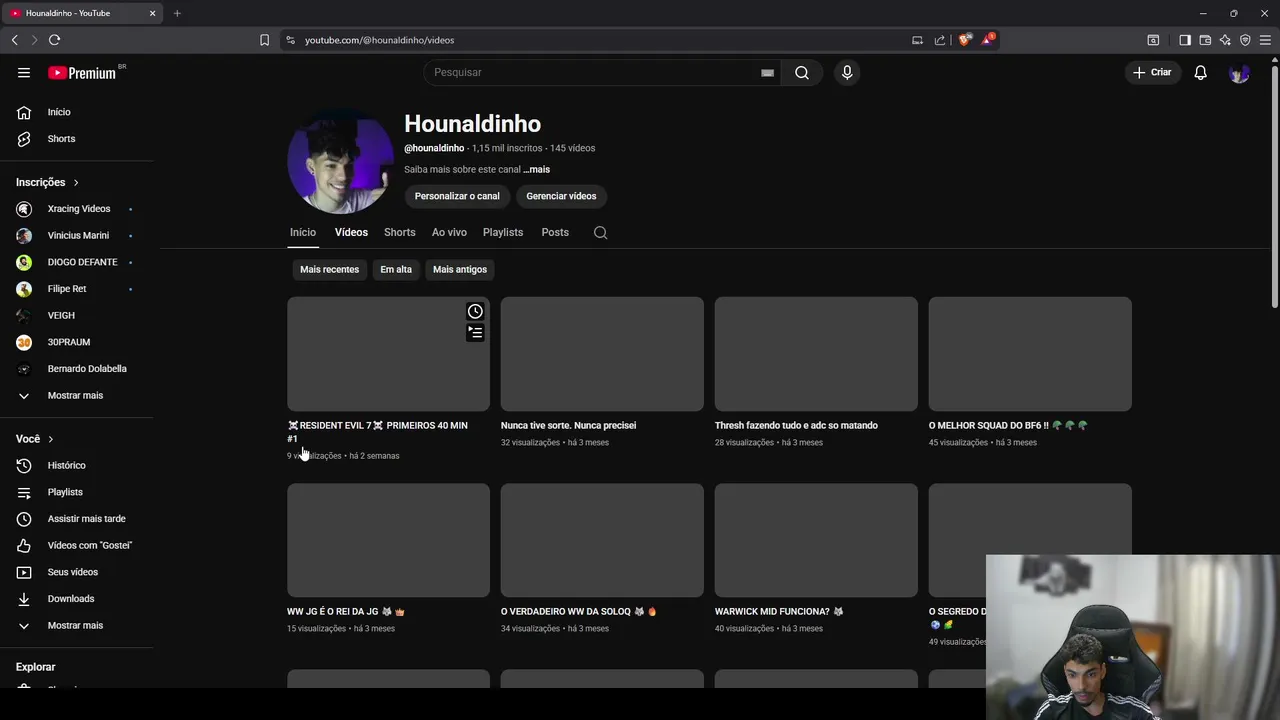This screenshot has width=1280, height=720.
Task: Open WARWICK MID FUNCIONA? video title
Action: pos(779,611)
